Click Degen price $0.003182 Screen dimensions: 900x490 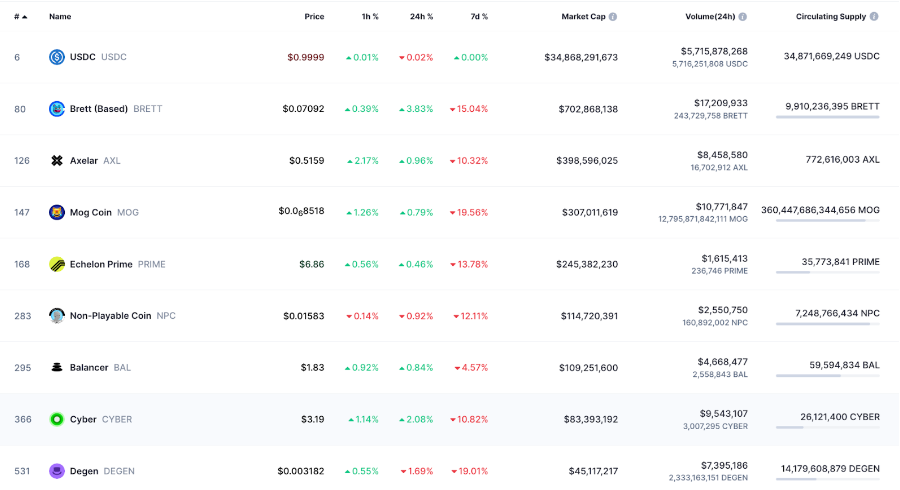(x=301, y=471)
